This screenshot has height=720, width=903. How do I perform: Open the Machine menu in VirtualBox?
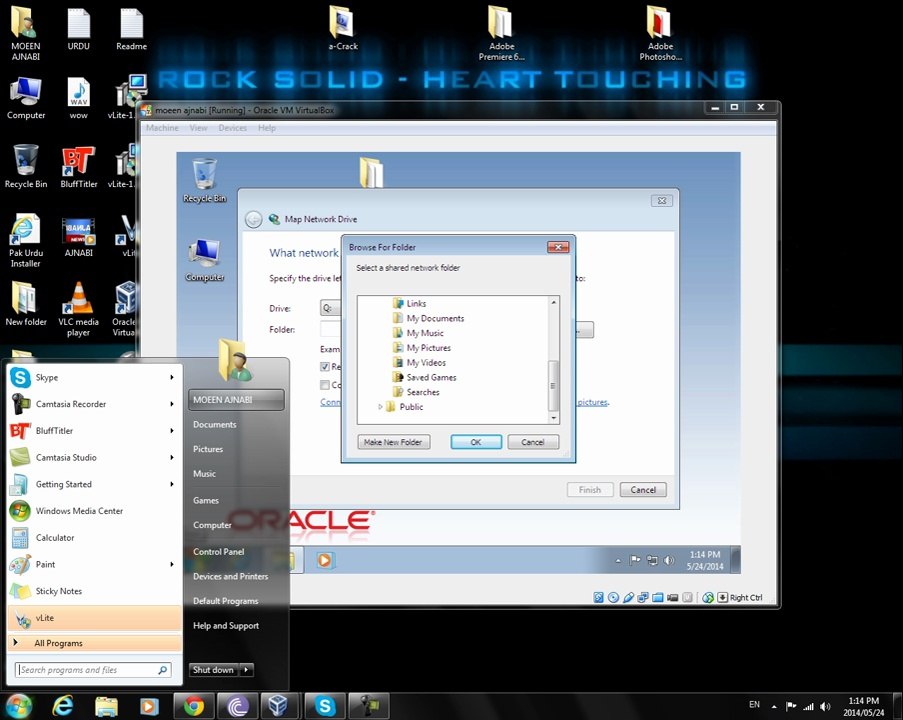click(x=162, y=128)
